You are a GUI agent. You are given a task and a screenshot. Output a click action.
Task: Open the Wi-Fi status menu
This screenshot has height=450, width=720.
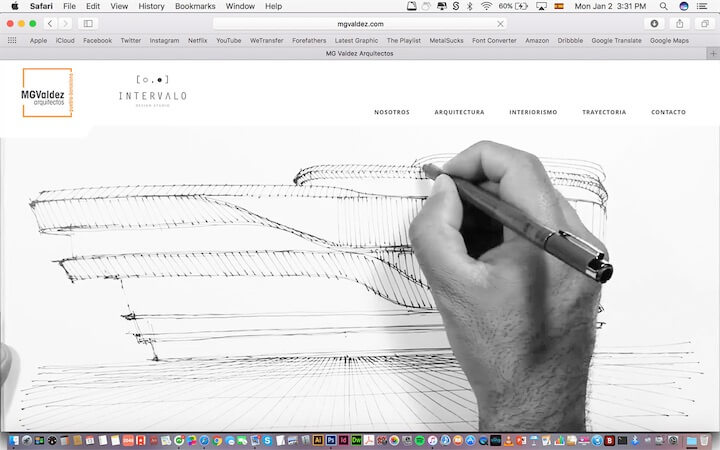coord(486,6)
